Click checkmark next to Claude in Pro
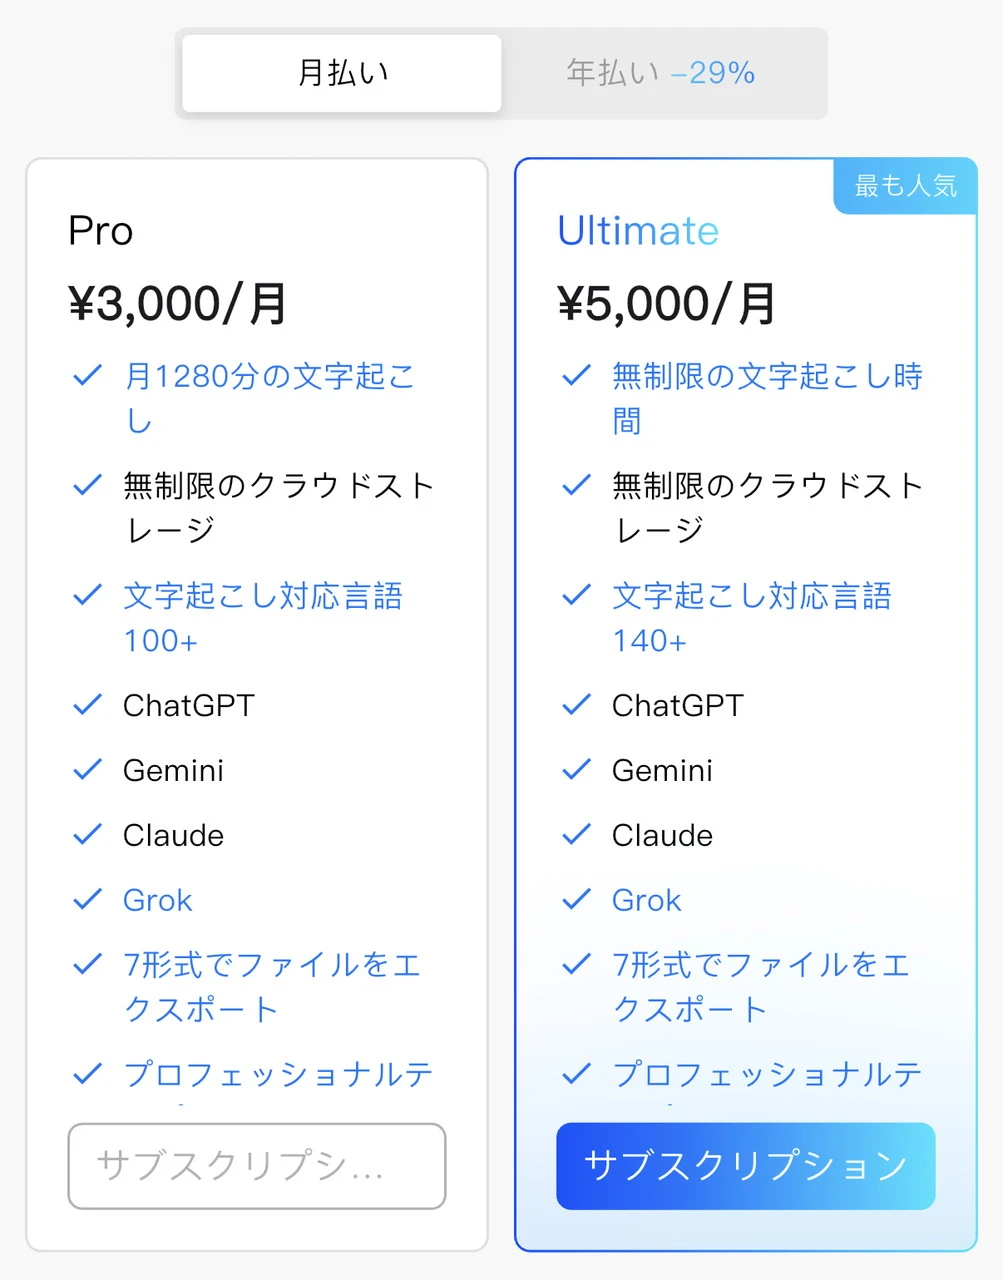 tap(88, 835)
